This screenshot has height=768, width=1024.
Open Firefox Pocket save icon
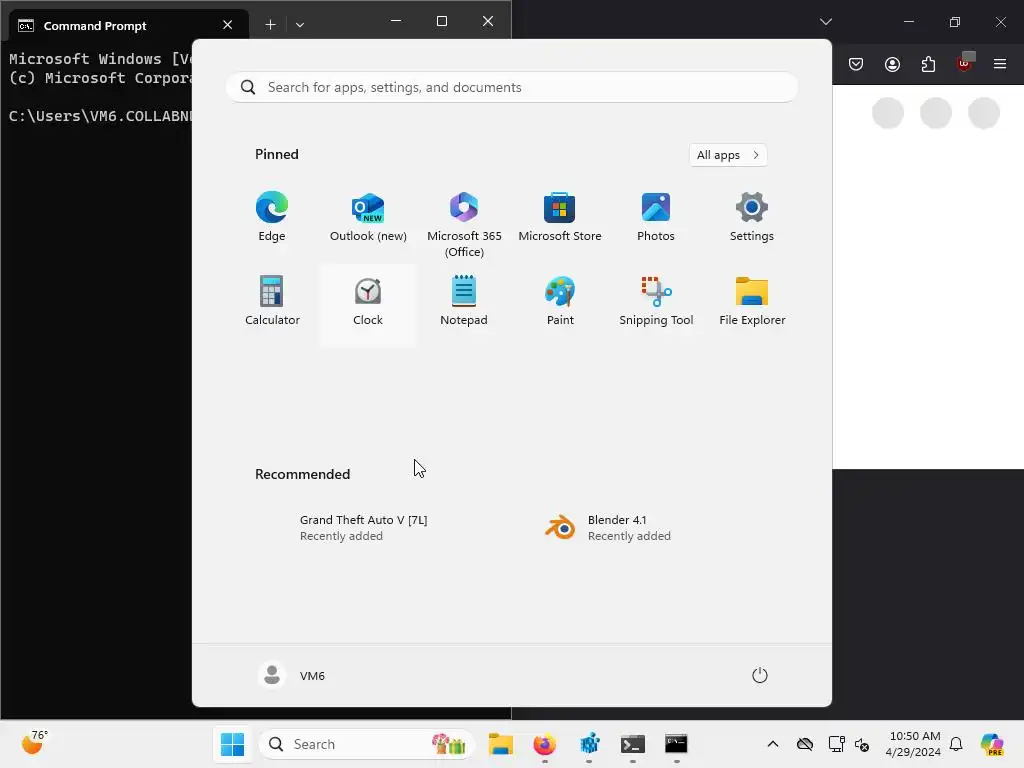point(856,64)
